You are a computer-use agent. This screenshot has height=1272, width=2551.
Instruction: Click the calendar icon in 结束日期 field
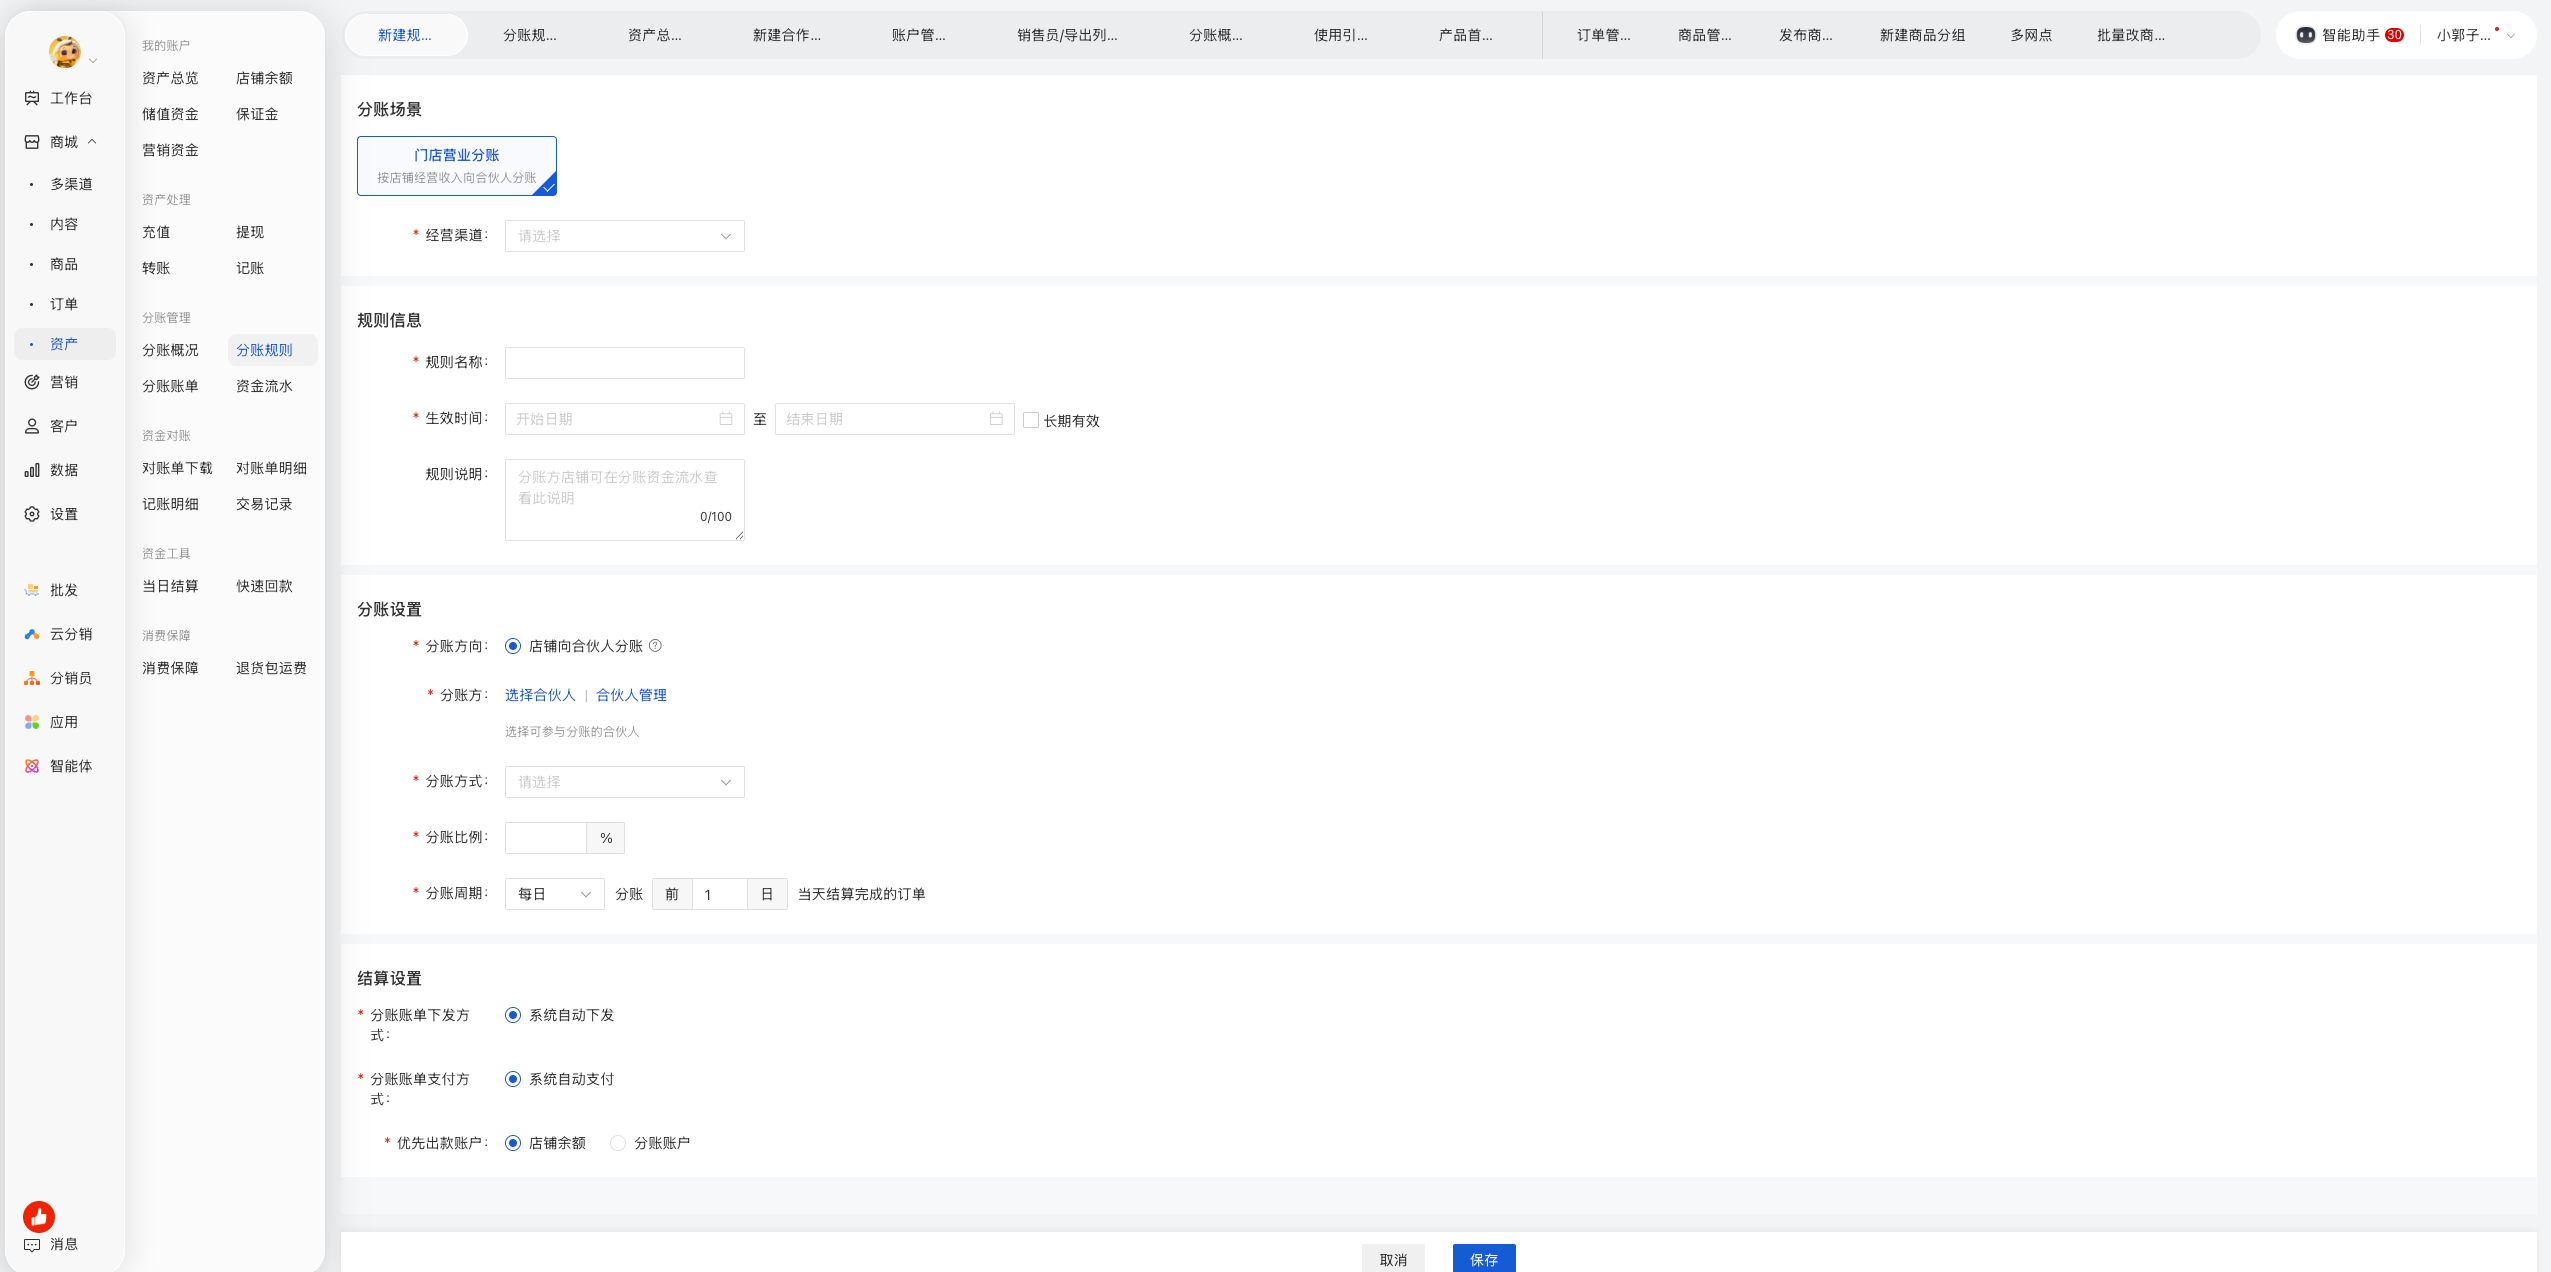pyautogui.click(x=996, y=419)
